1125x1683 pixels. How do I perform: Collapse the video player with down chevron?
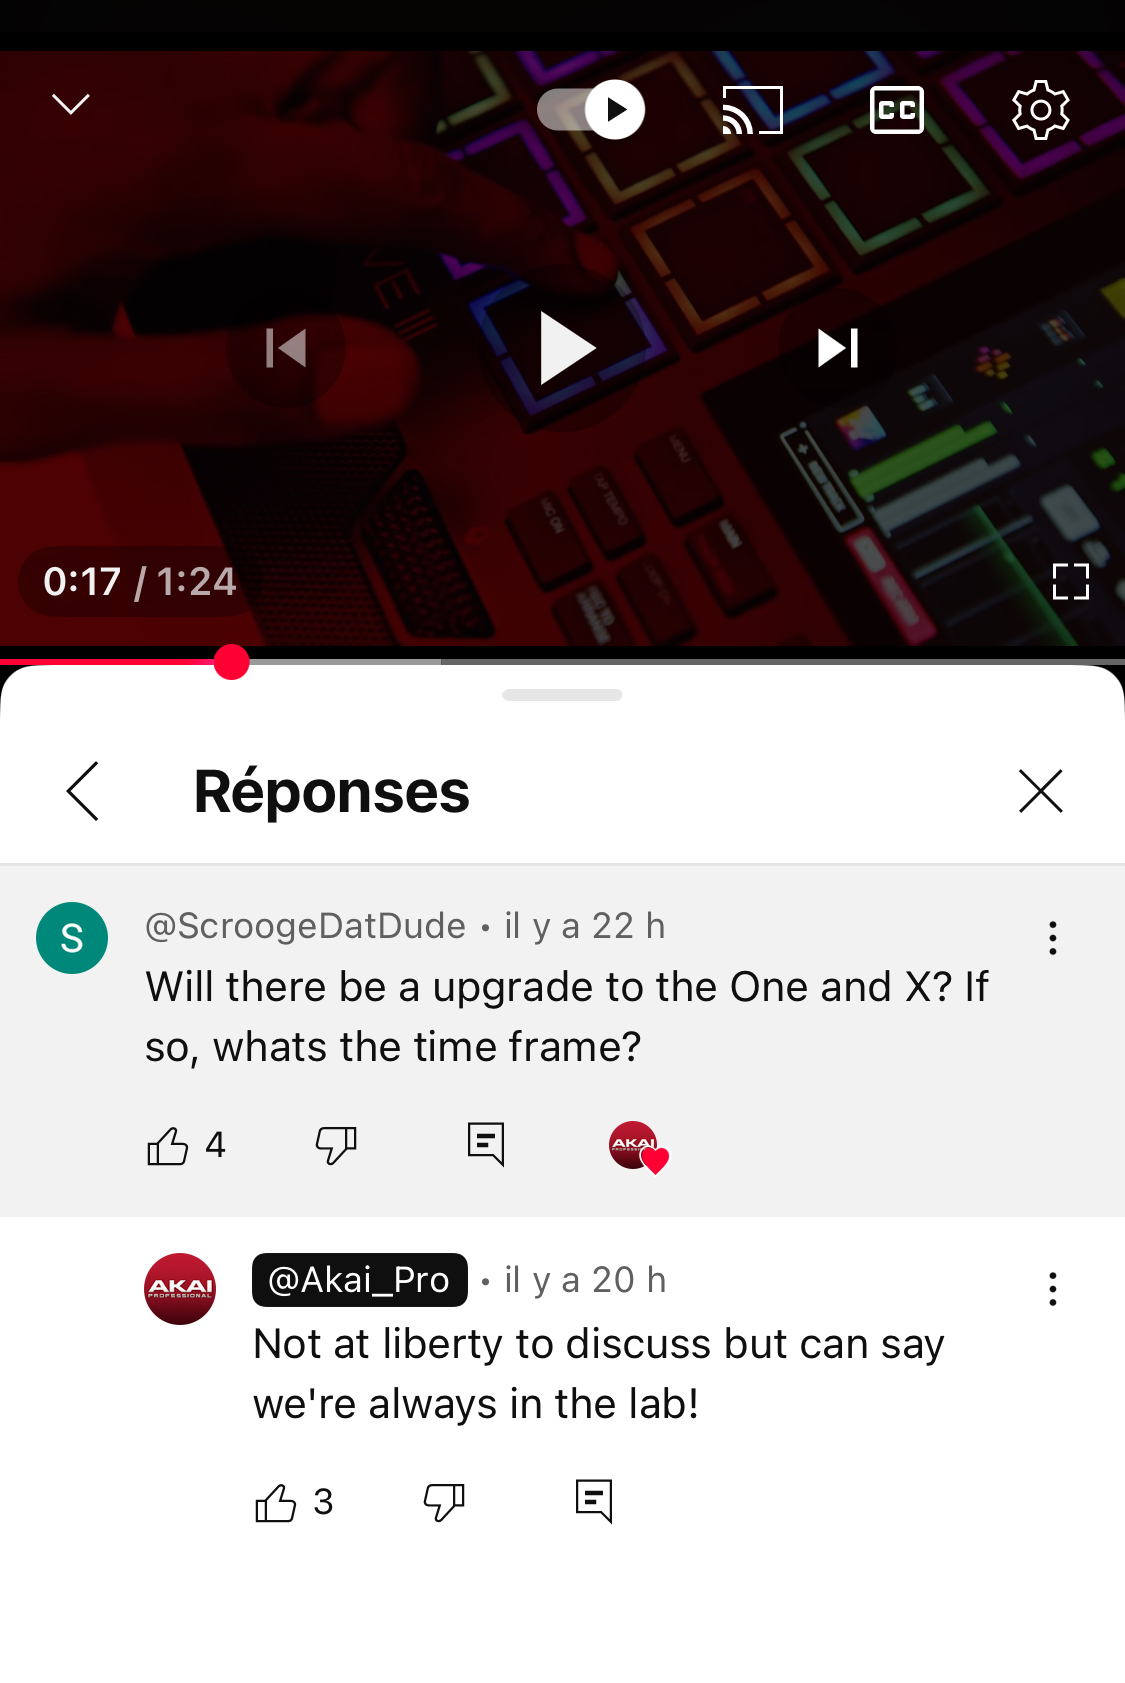(x=71, y=104)
